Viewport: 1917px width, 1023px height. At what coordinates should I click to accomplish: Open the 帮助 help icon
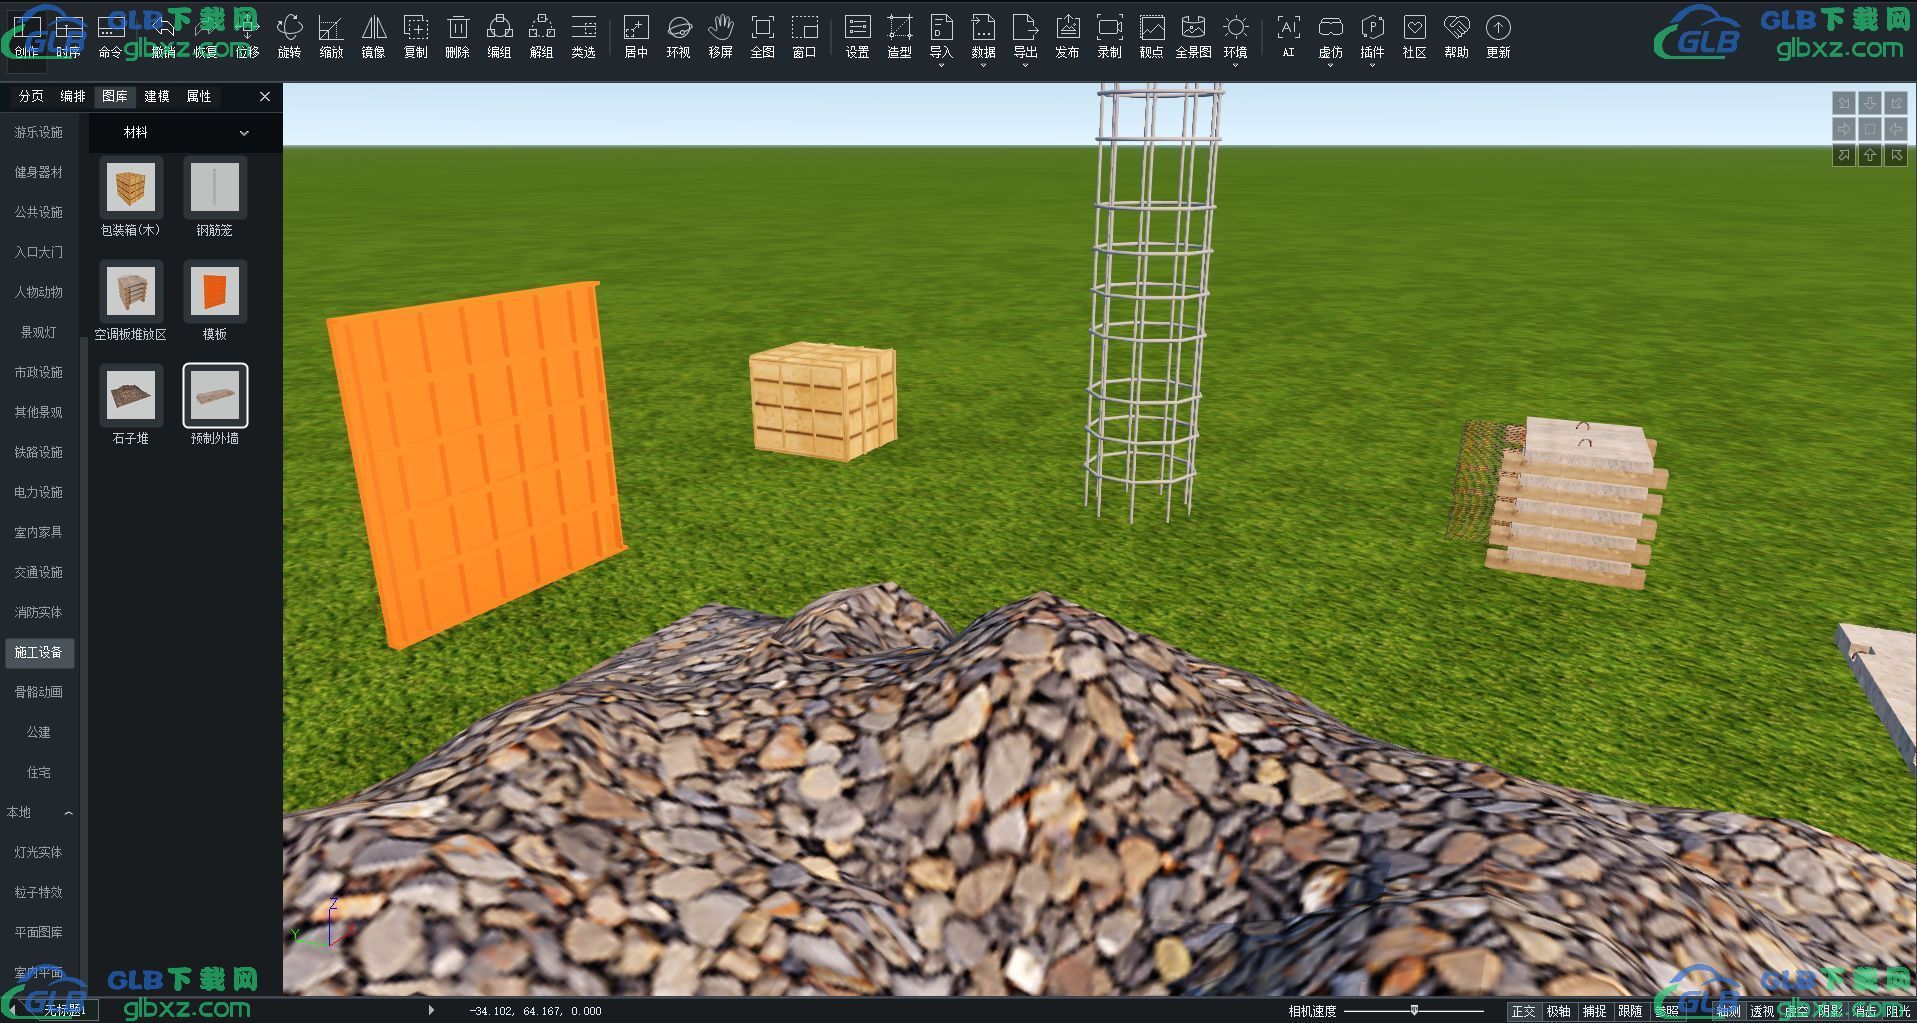1456,37
